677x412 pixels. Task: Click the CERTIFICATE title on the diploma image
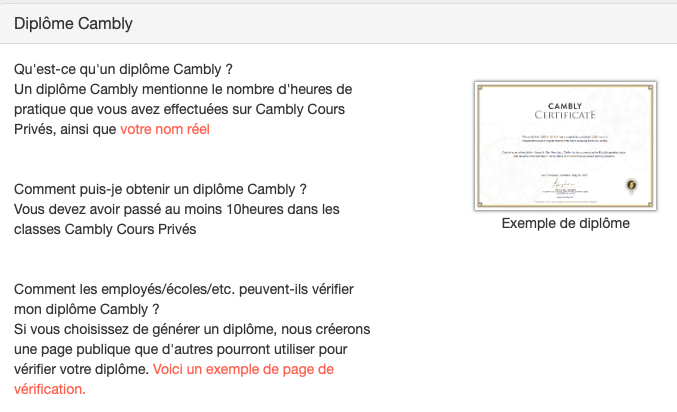point(564,115)
